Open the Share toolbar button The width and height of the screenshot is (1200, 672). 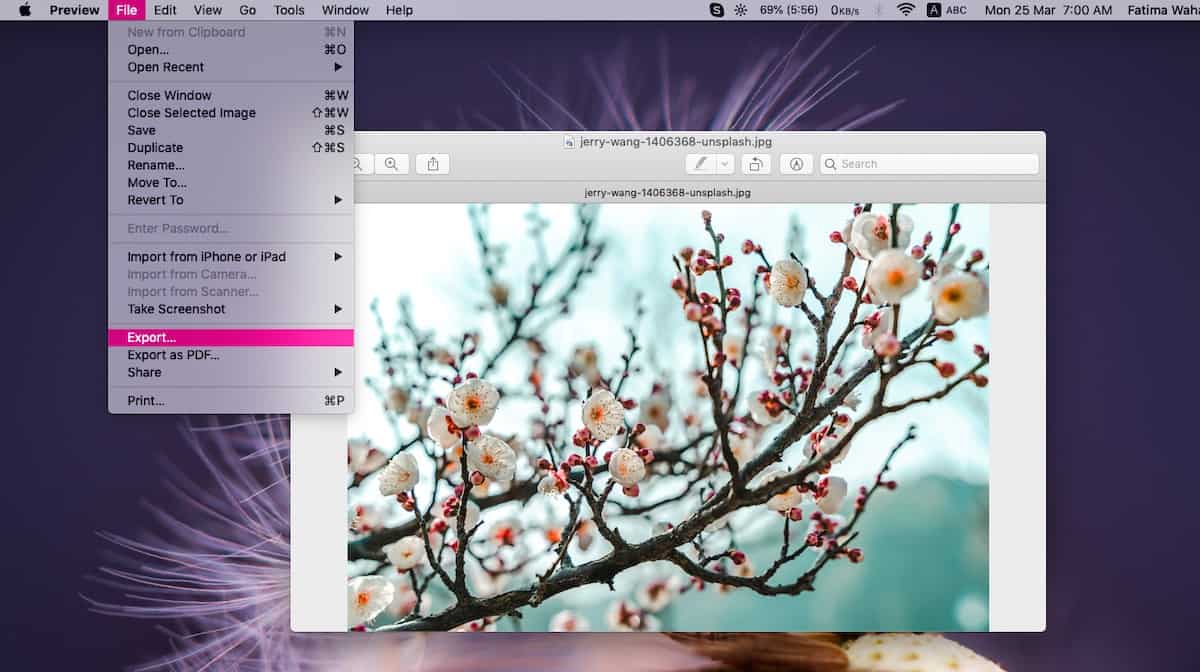click(433, 164)
